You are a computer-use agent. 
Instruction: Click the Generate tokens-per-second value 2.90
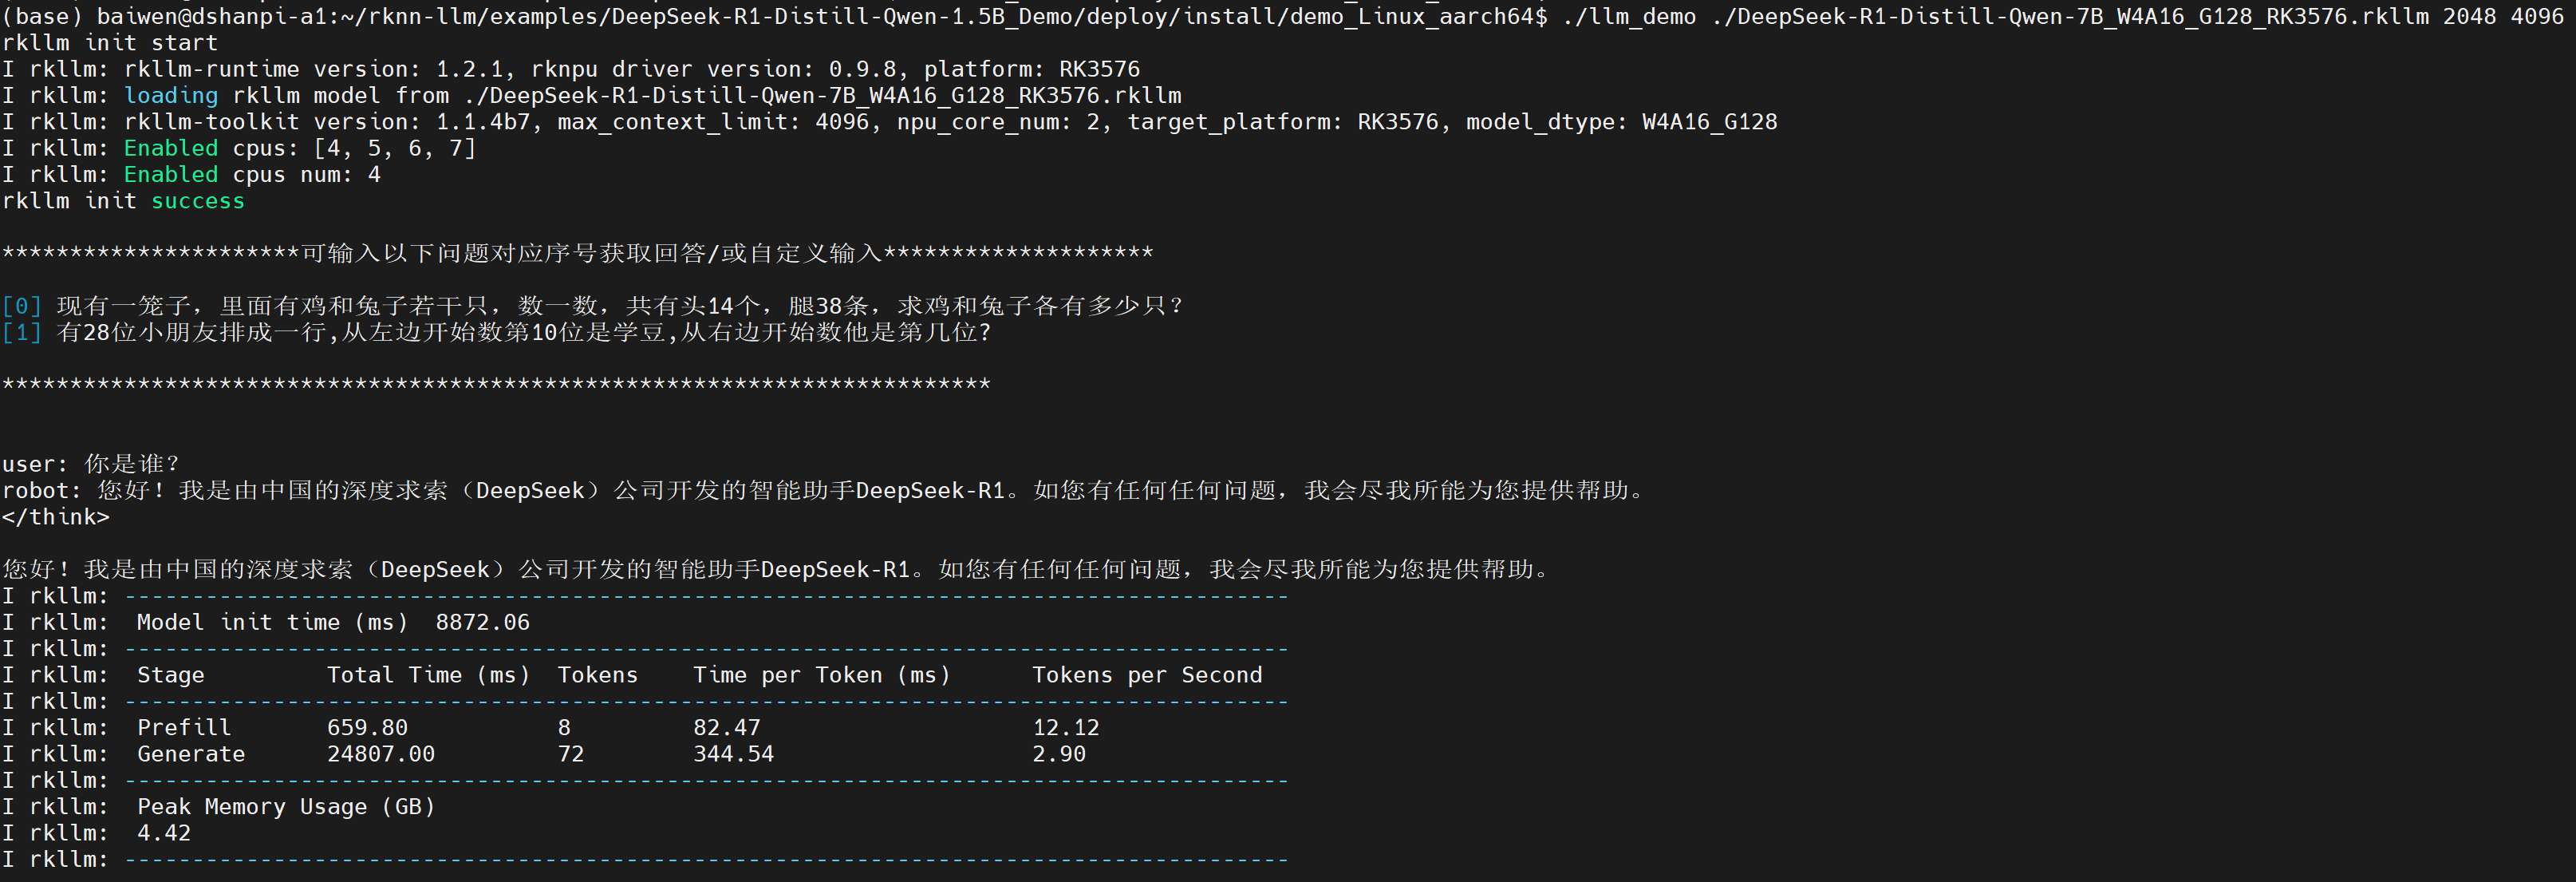coord(1059,754)
